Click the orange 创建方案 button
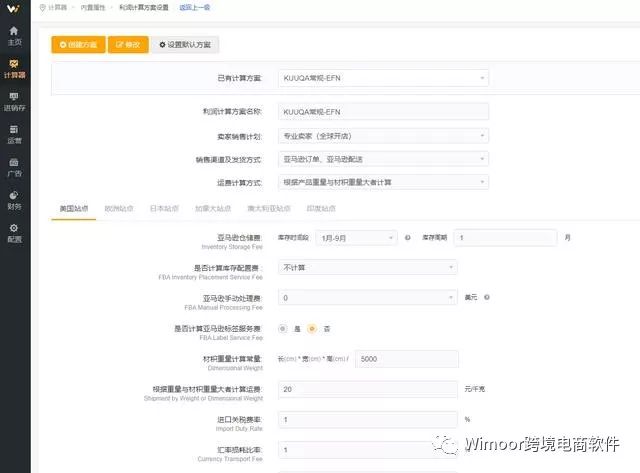This screenshot has height=473, width=640. click(78, 44)
